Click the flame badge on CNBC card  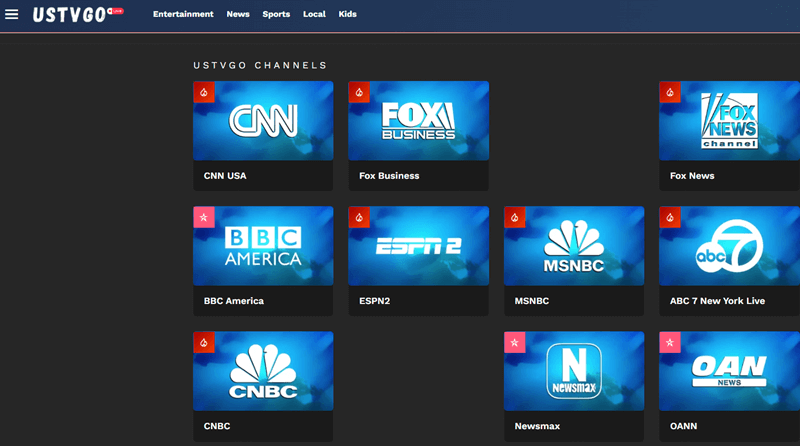tap(204, 343)
